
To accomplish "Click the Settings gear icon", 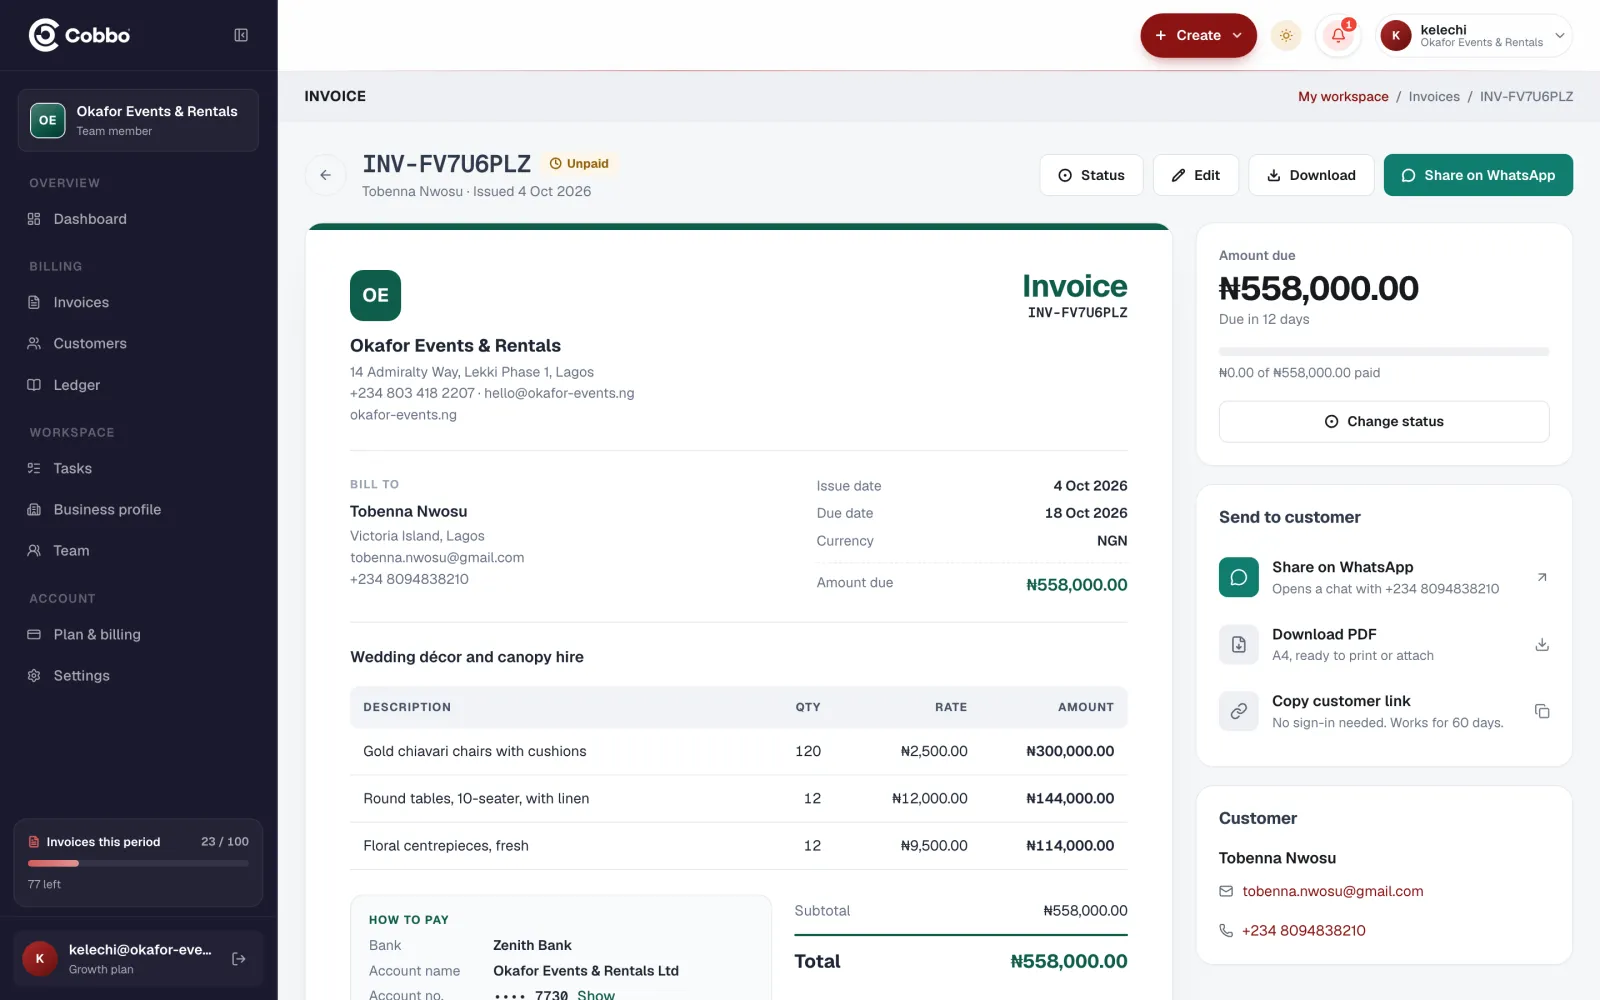I will [x=34, y=675].
